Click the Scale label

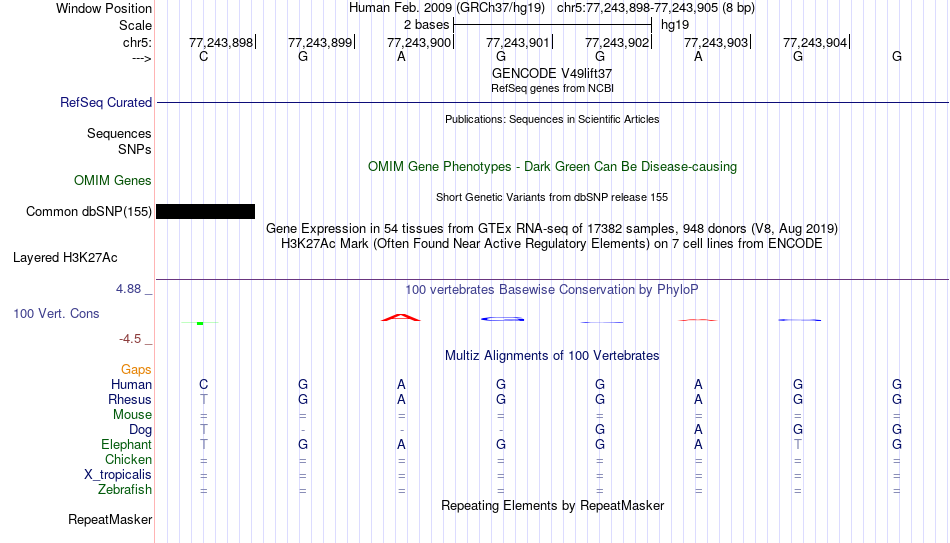(x=136, y=25)
